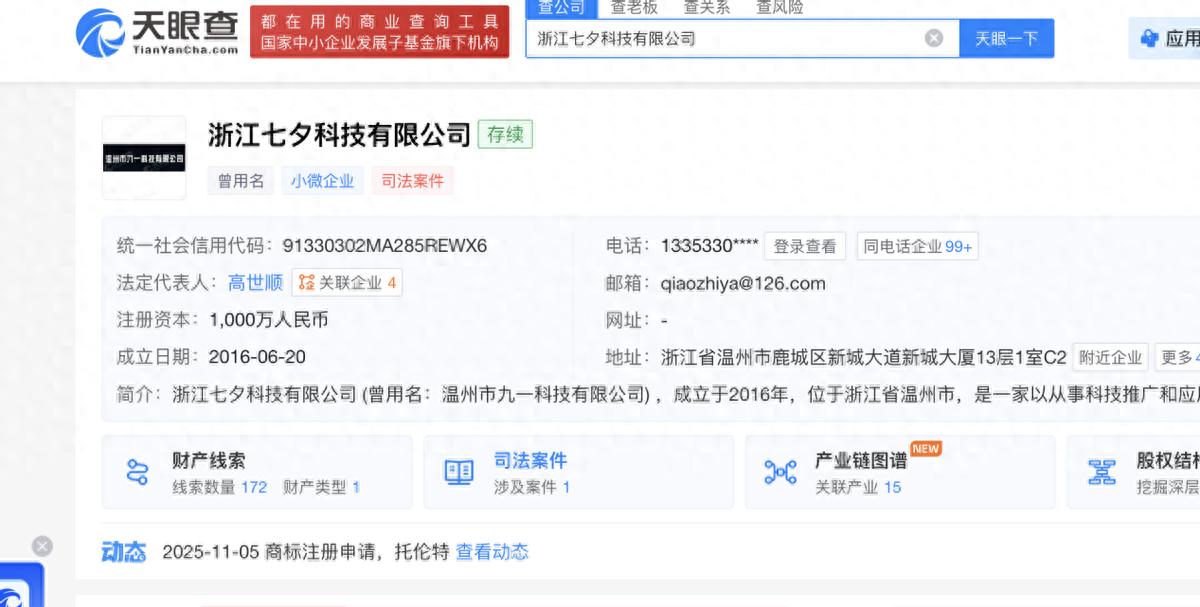Click the 股权结构 card icon
This screenshot has height=607, width=1200.
(x=1102, y=472)
